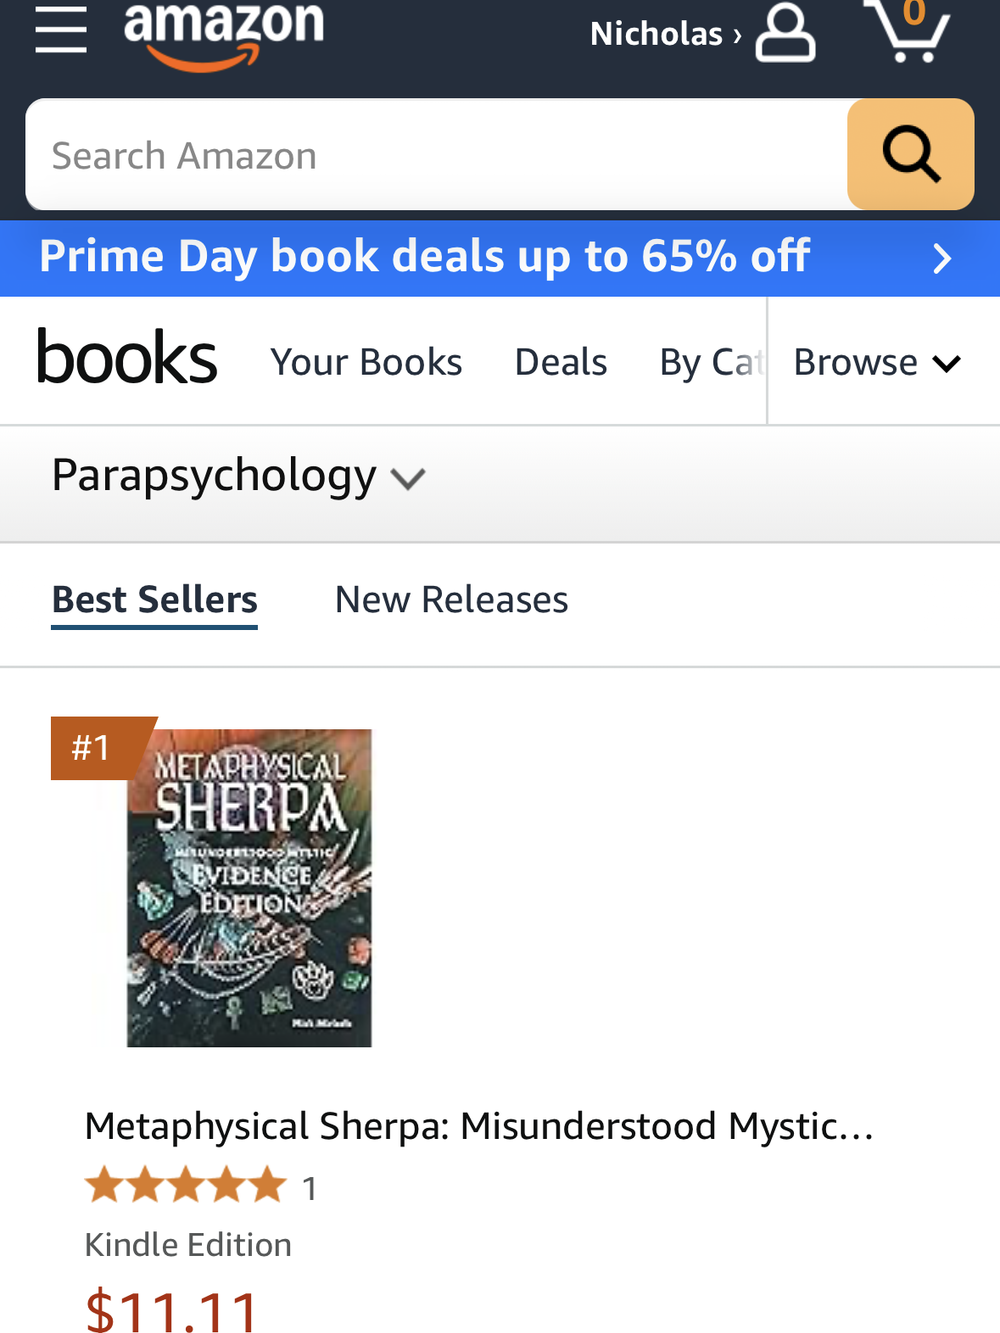Switch to the Best Sellers tab
Viewport: 1000px width, 1333px height.
pos(155,600)
